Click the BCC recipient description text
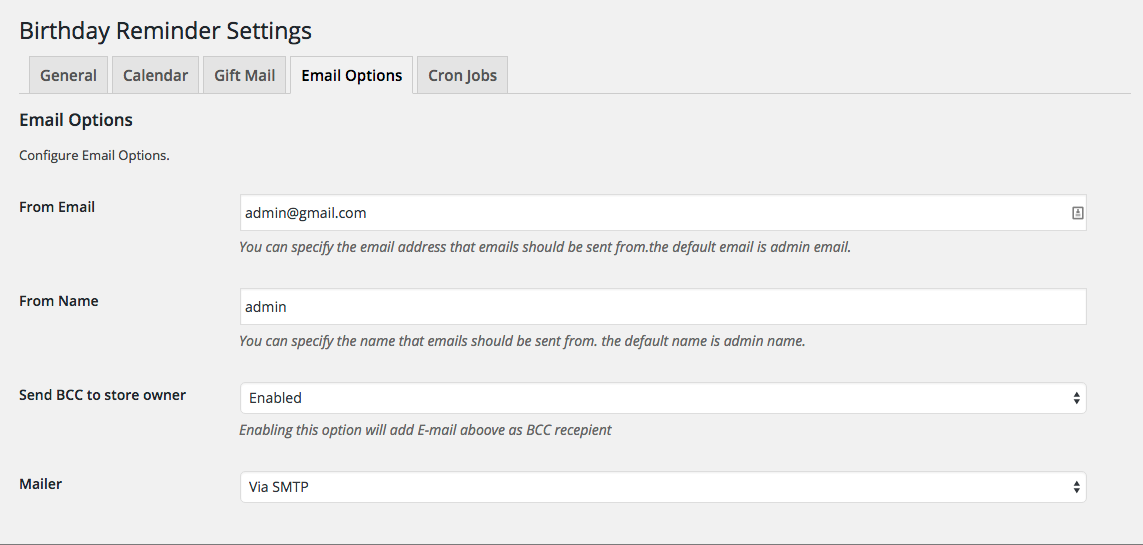Screen dimensions: 1143x545 (x=425, y=430)
